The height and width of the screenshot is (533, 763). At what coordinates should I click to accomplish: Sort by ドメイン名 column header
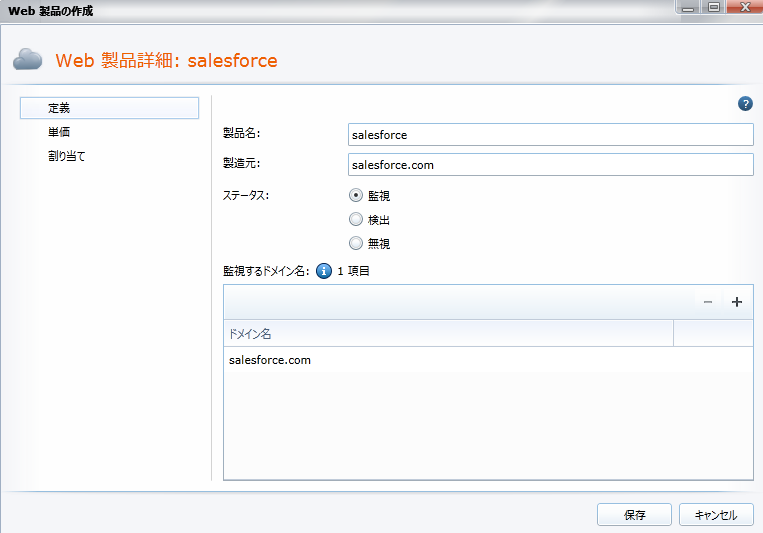tap(449, 333)
